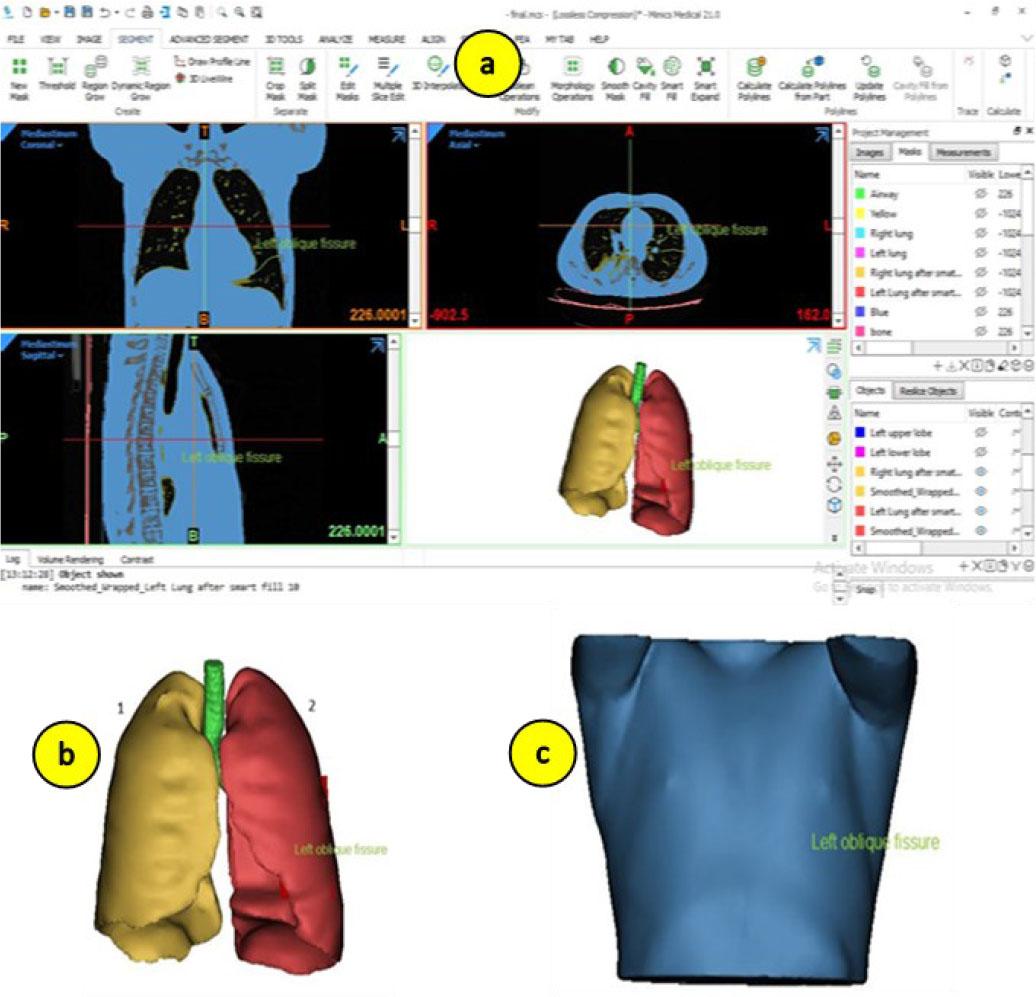The width and height of the screenshot is (1036, 997).
Task: Activate the Split Mask tool
Action: [308, 72]
